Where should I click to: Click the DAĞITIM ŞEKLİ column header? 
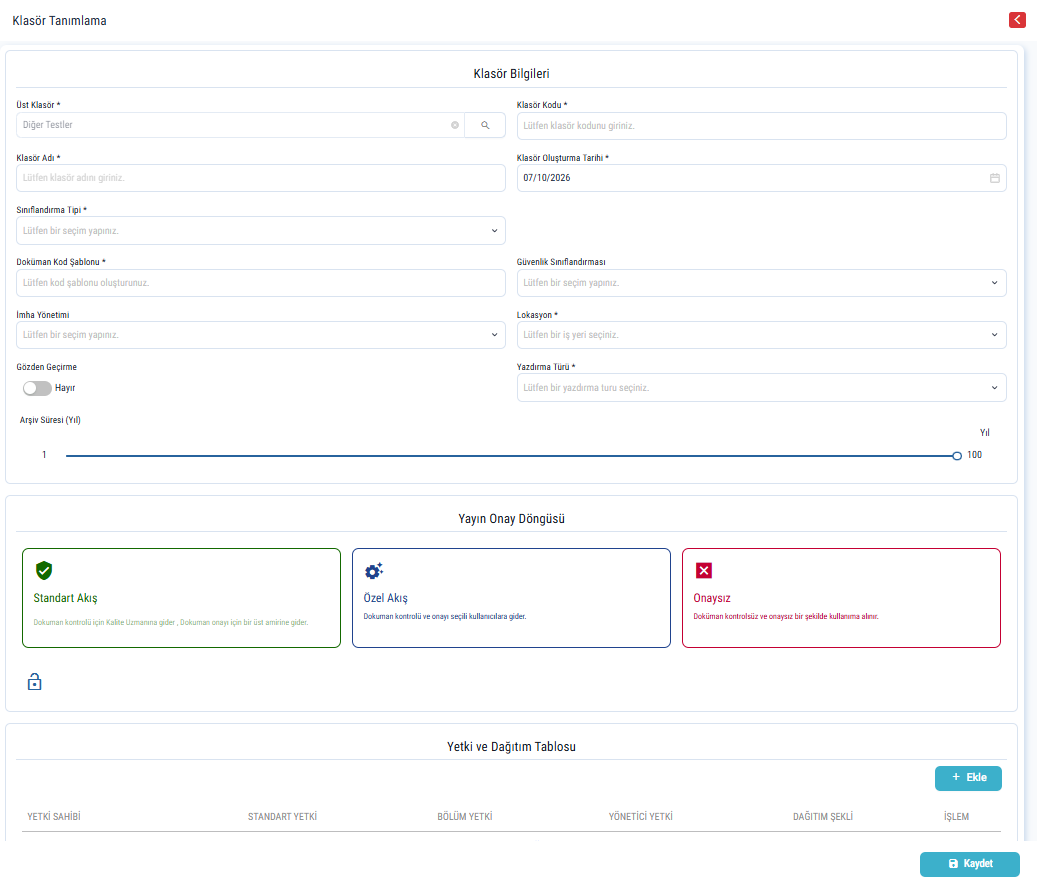(x=823, y=817)
